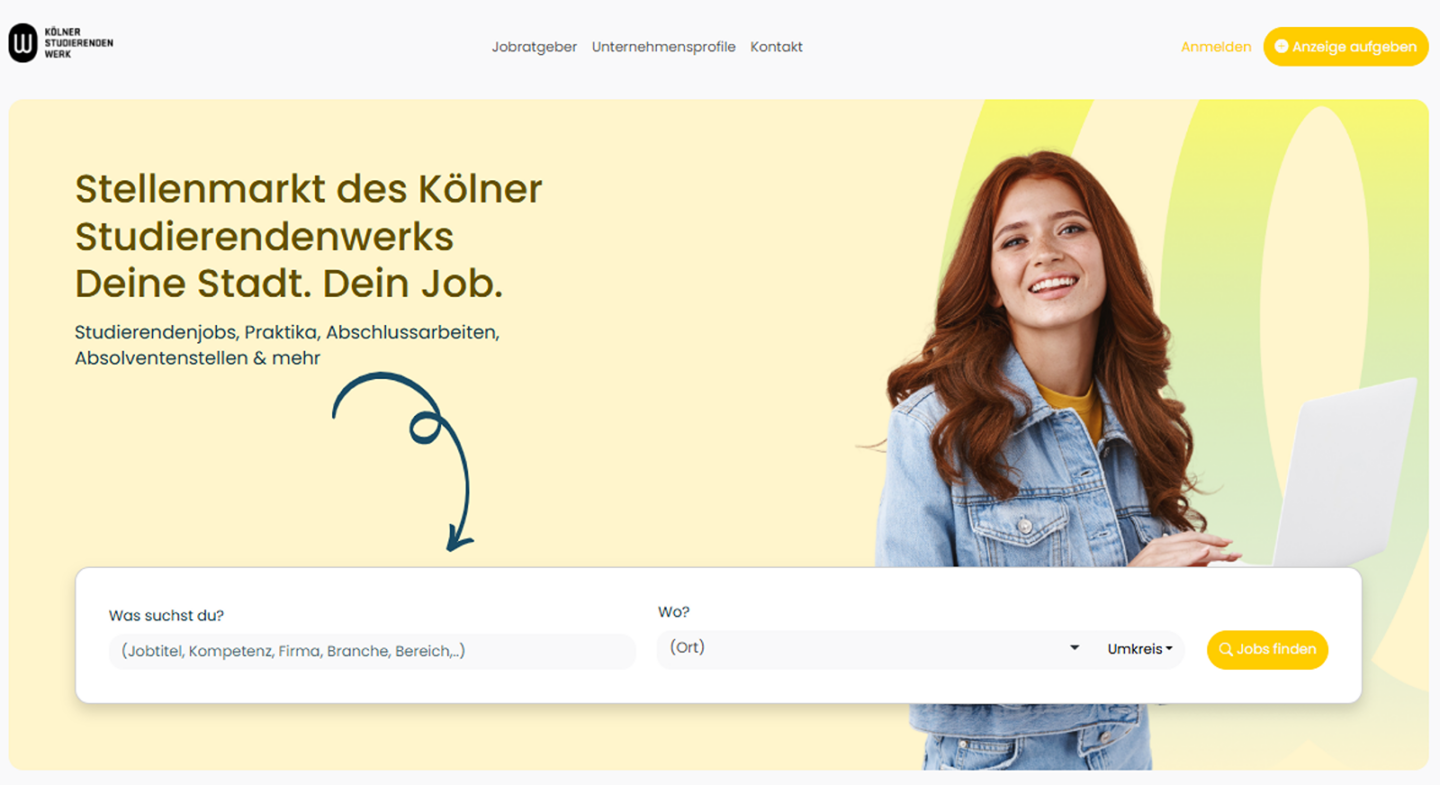Click into the (Ort) location field
The image size is (1440, 785).
[x=860, y=648]
